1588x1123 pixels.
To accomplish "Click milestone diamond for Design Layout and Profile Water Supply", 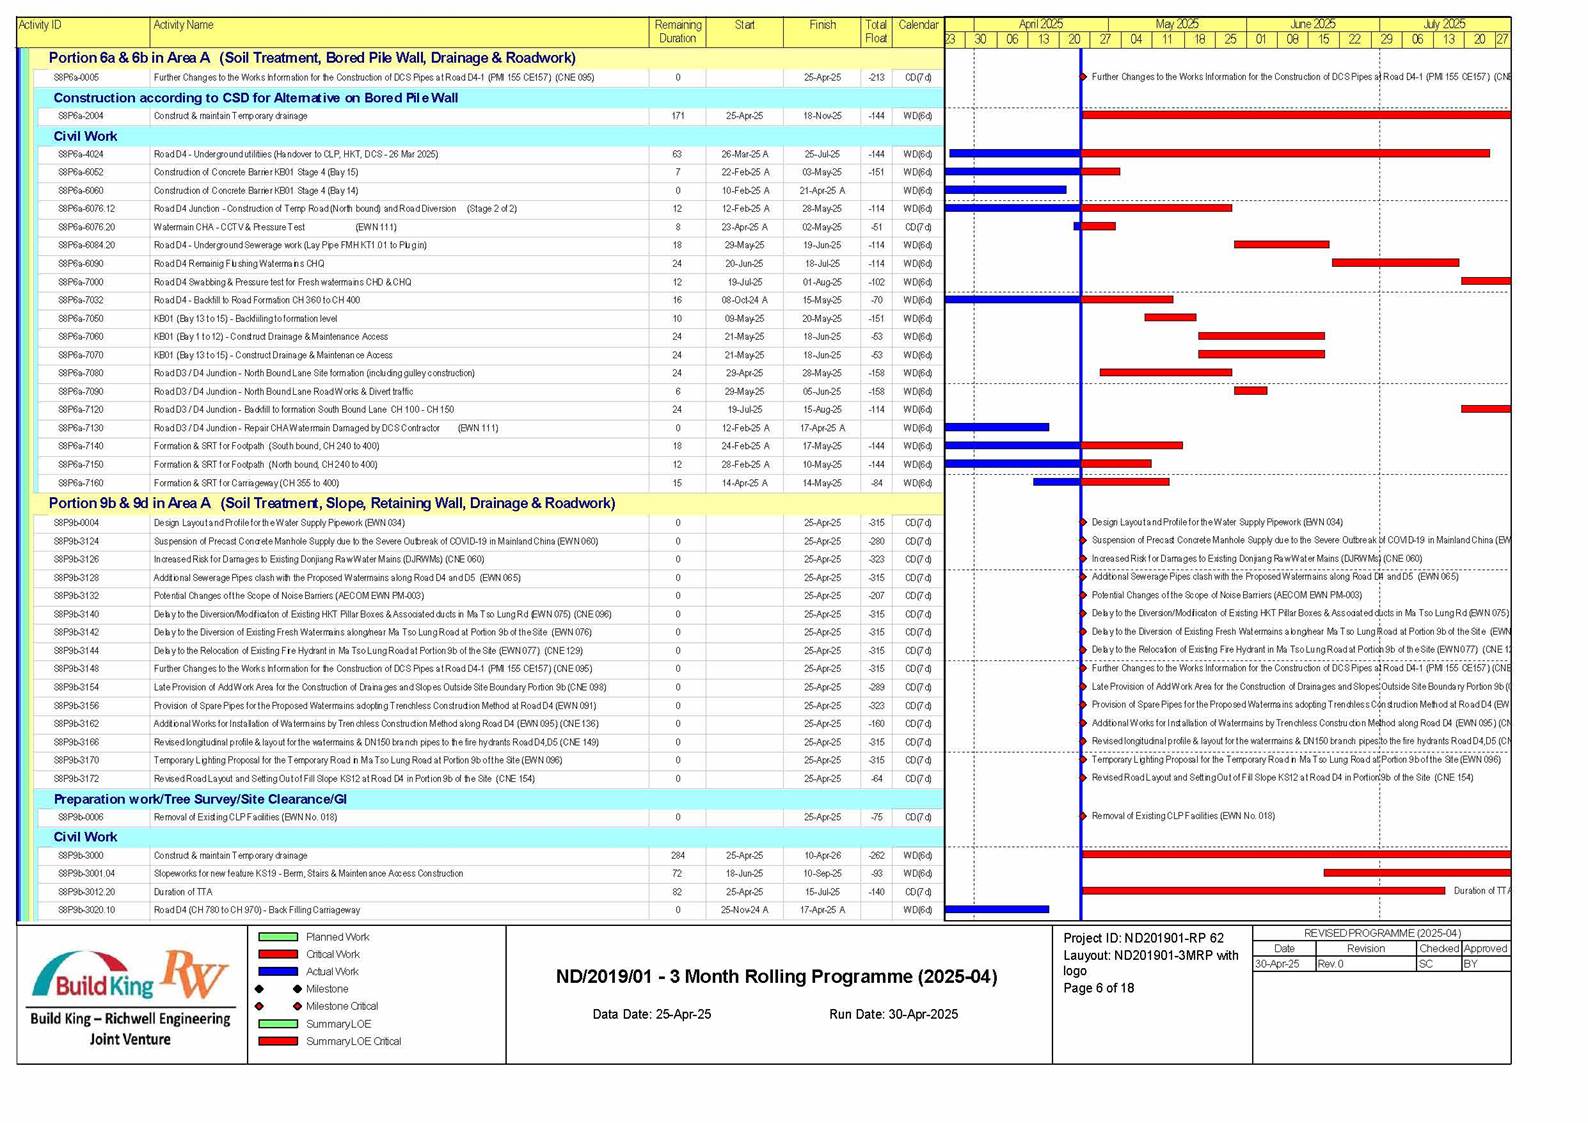I will [x=1083, y=522].
